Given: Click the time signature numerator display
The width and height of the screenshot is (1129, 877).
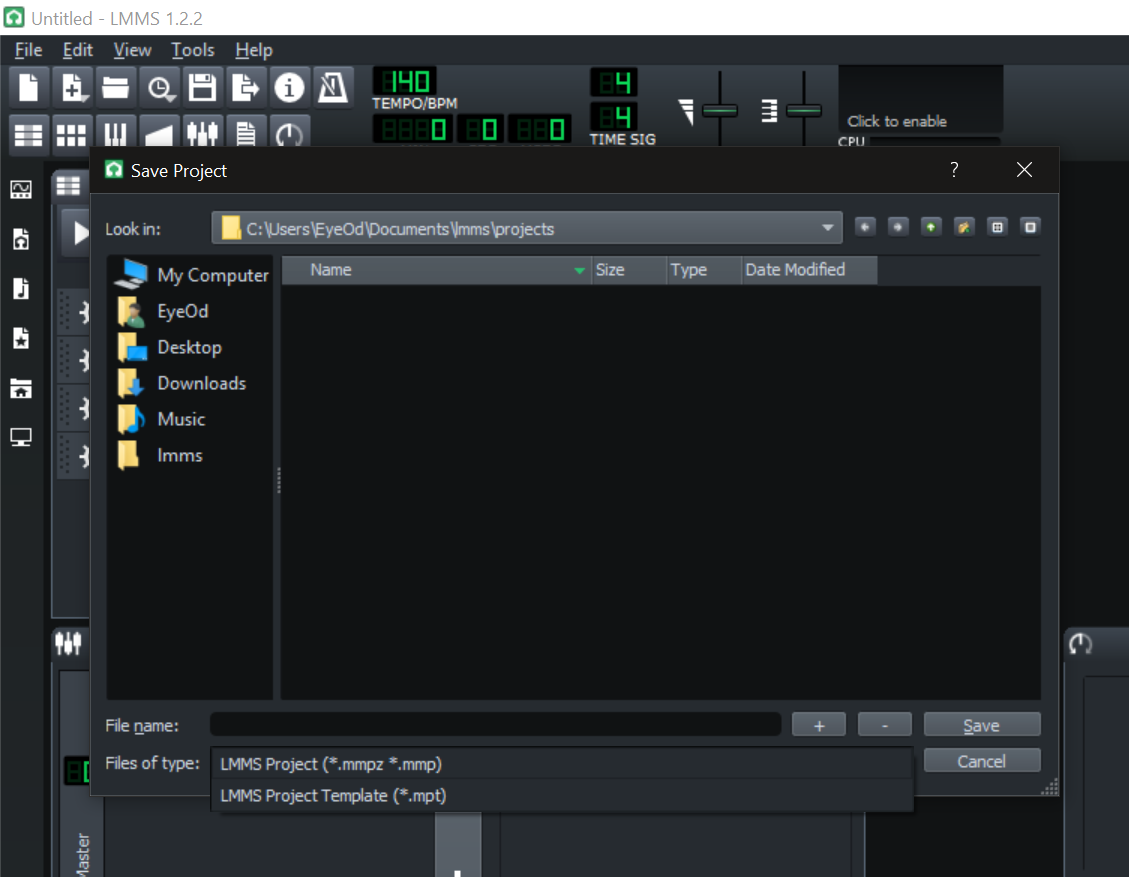Looking at the screenshot, I should click(x=614, y=82).
